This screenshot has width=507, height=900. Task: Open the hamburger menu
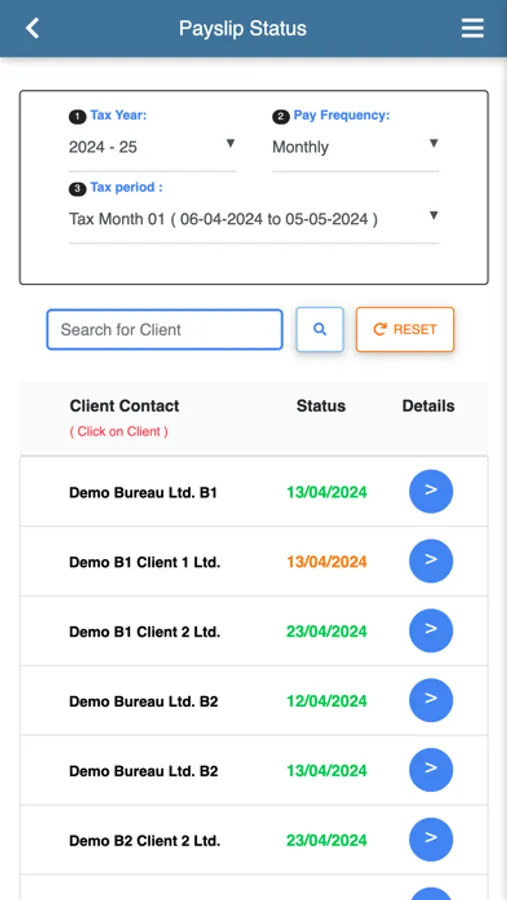click(473, 28)
